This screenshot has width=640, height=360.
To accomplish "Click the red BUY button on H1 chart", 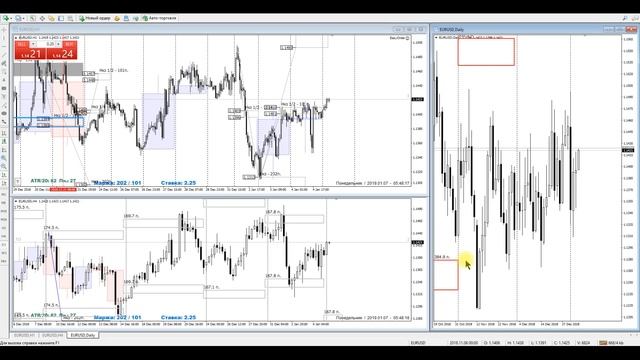I will pos(69,44).
